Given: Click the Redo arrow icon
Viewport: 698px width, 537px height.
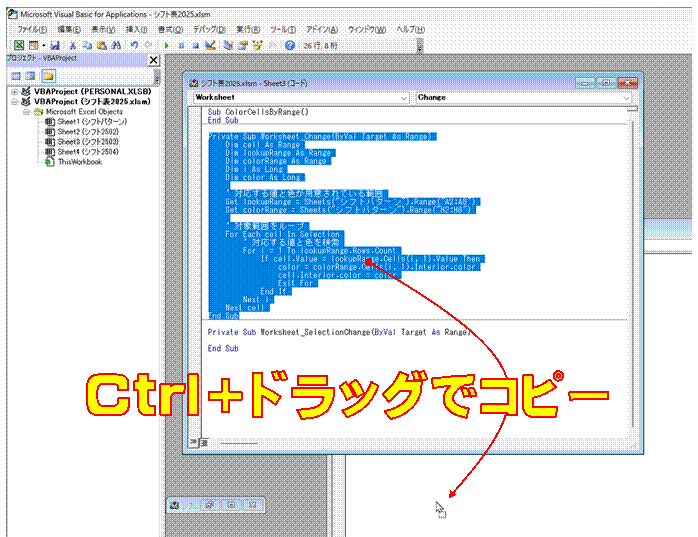Looking at the screenshot, I should point(149,45).
